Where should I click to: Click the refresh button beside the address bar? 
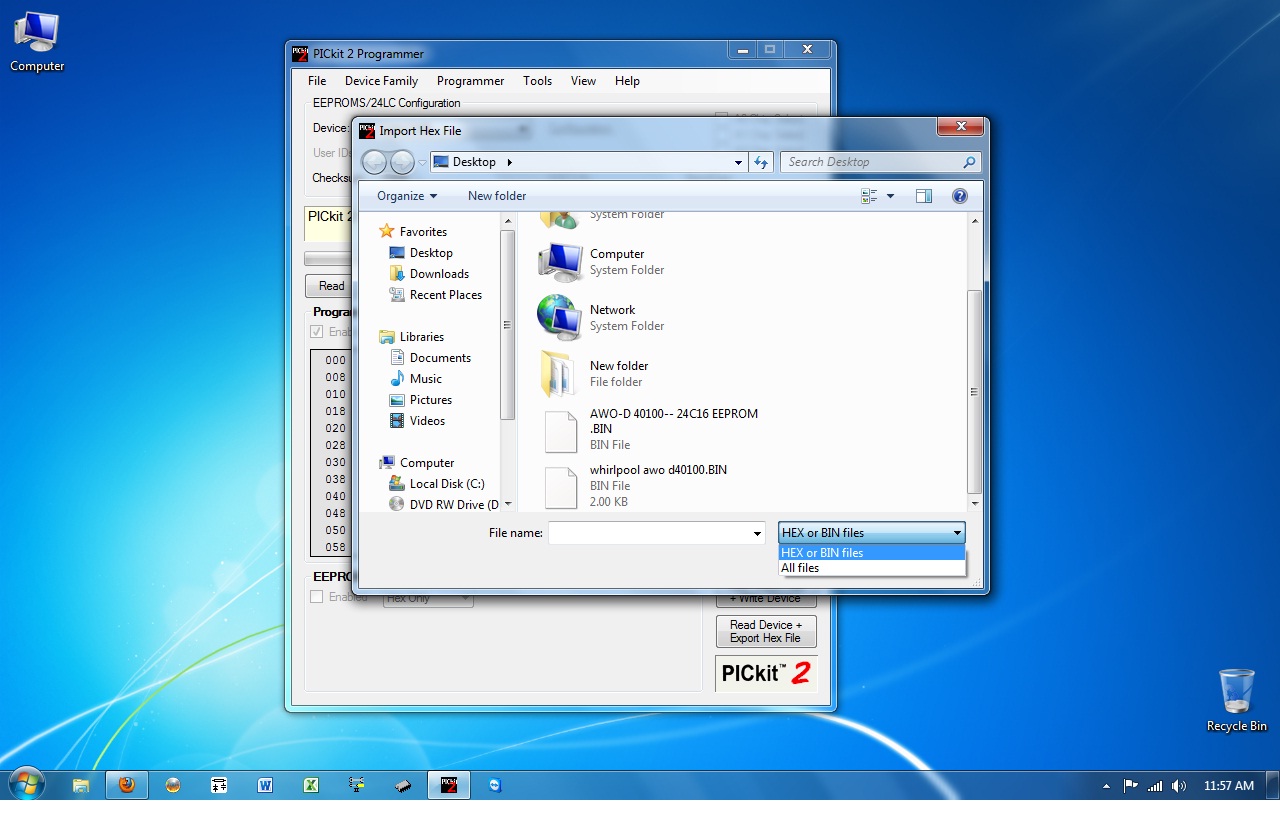click(762, 162)
